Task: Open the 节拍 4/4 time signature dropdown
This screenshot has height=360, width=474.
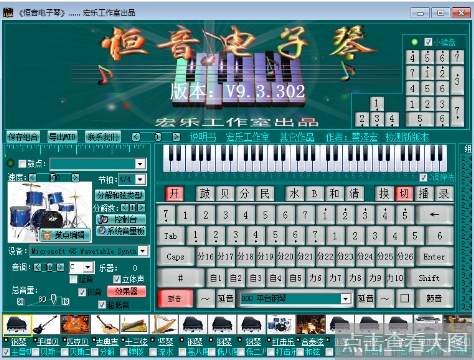Action: (x=140, y=180)
